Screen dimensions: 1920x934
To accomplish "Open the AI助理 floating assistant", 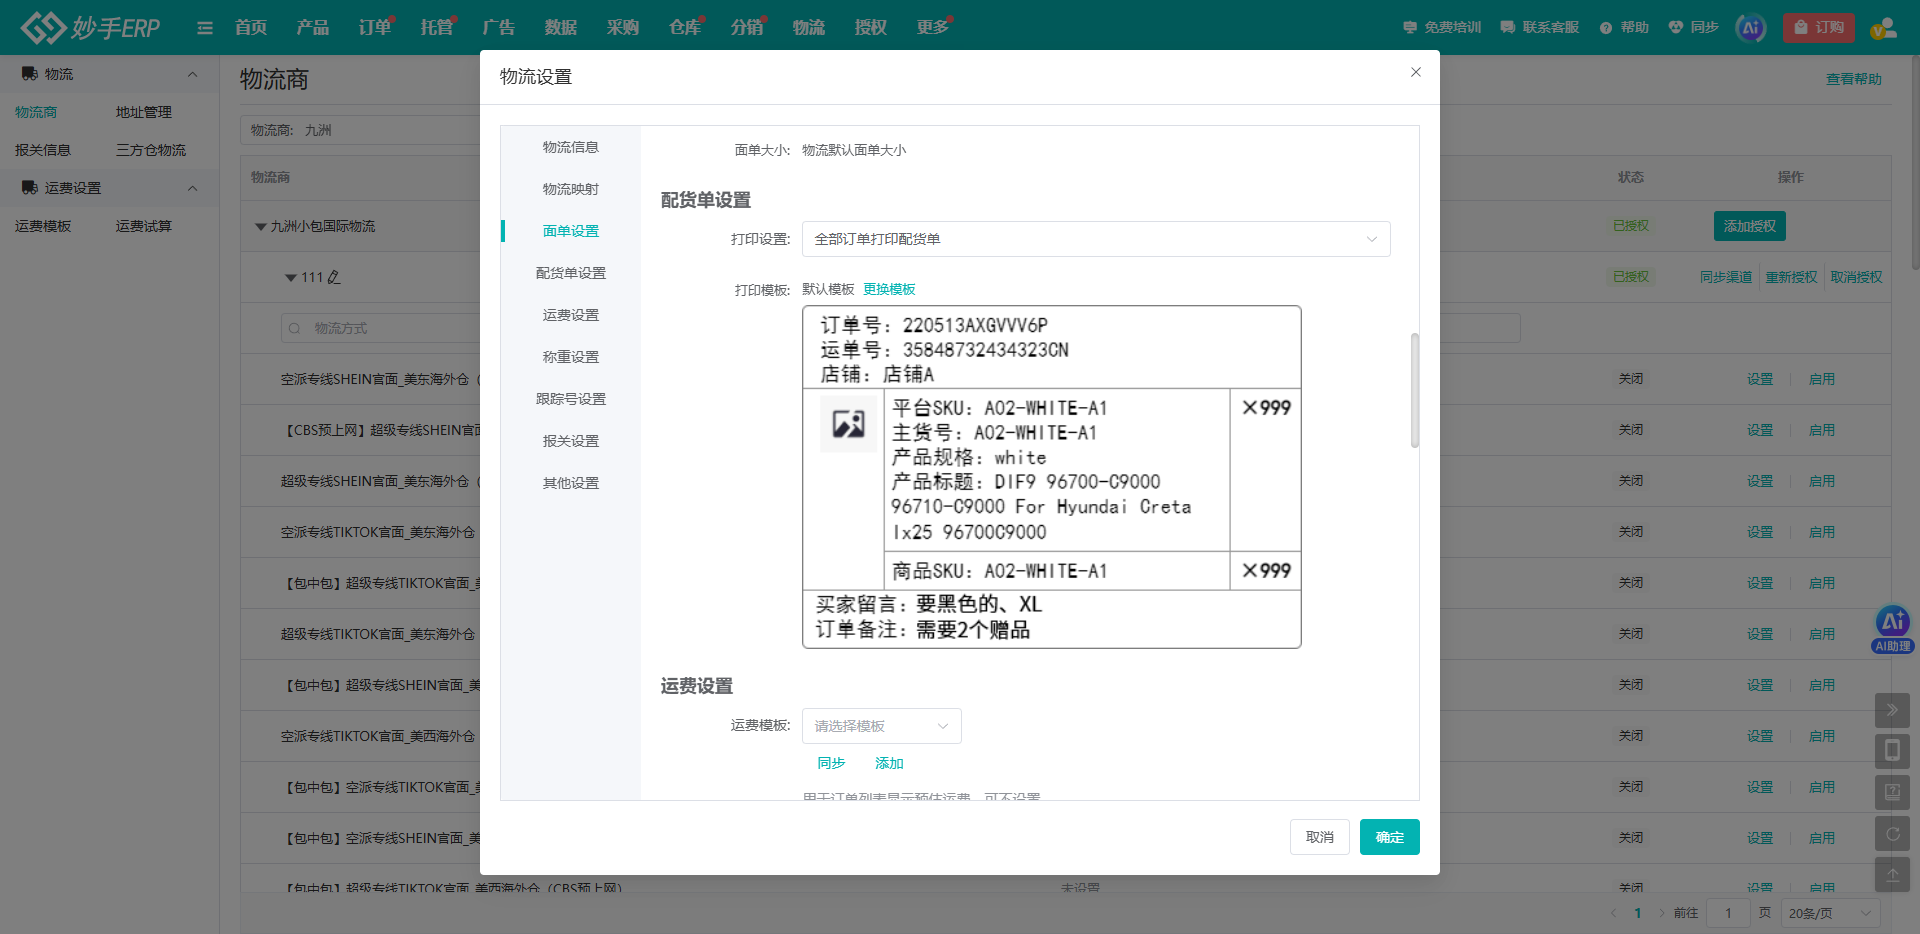I will tap(1892, 629).
